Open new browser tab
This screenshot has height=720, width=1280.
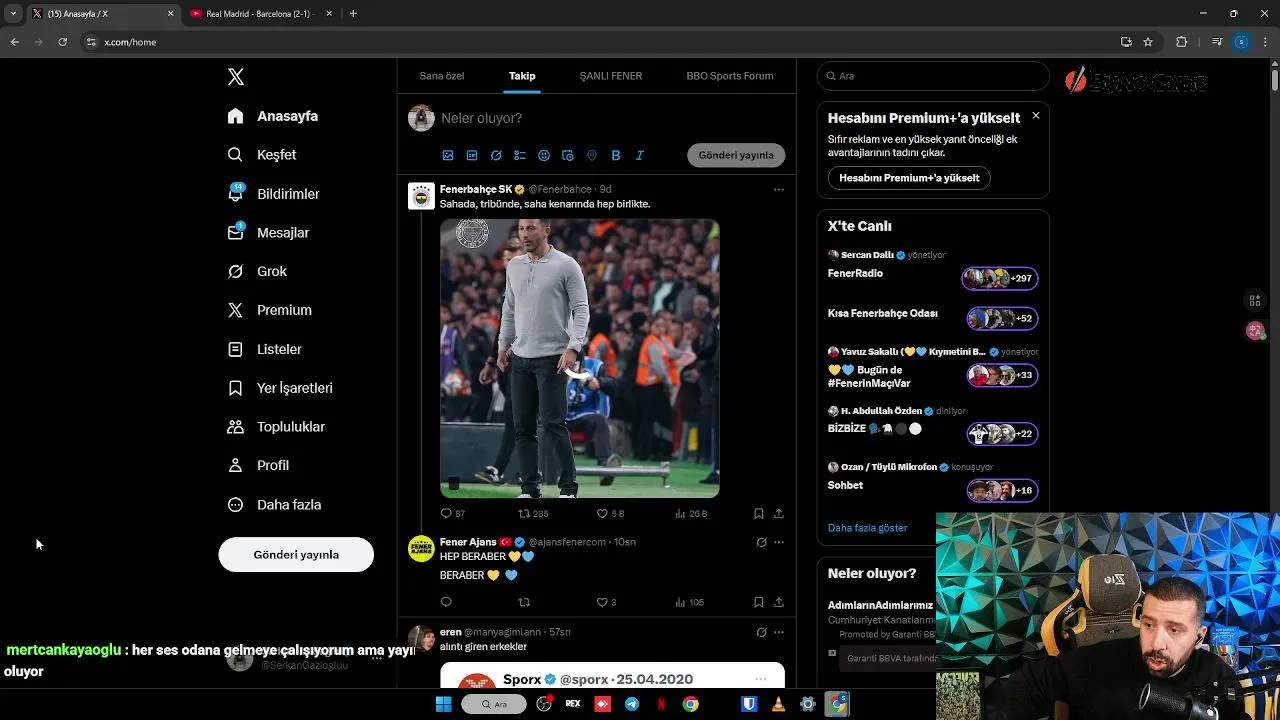click(x=353, y=14)
